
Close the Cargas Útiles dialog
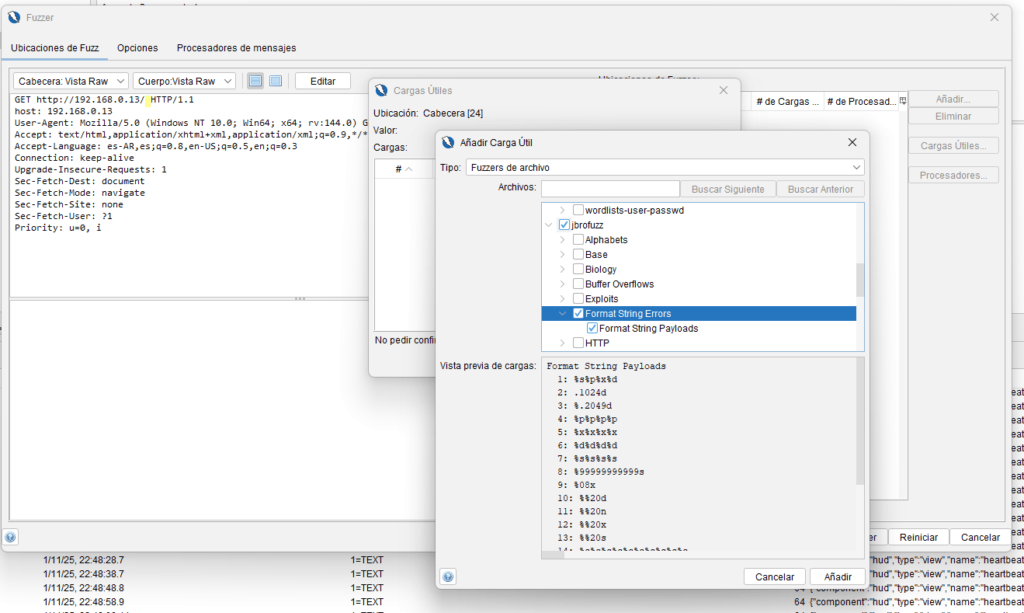click(725, 90)
